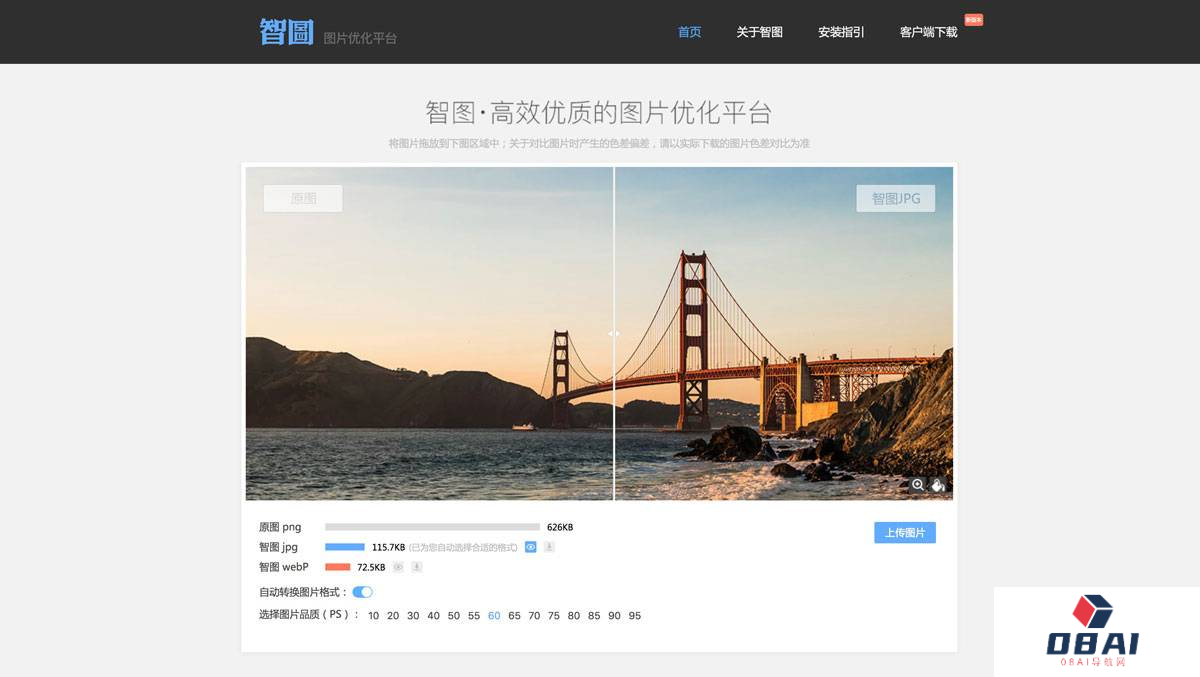The height and width of the screenshot is (677, 1200).
Task: Open the 安装指引 nav item
Action: (841, 32)
